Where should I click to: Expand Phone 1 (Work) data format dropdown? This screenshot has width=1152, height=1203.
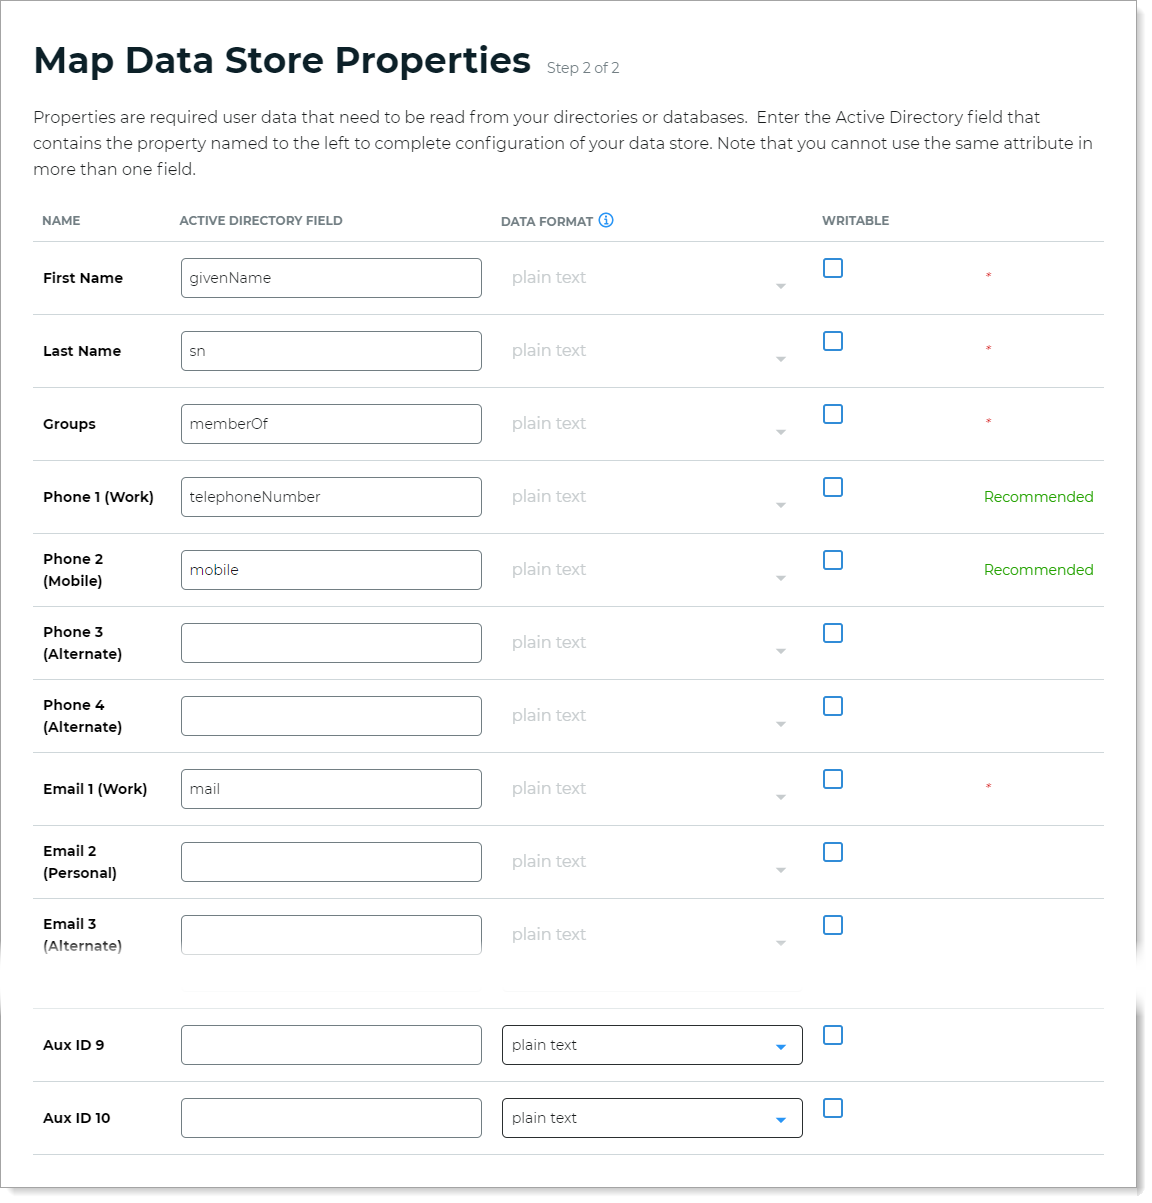[x=652, y=497]
